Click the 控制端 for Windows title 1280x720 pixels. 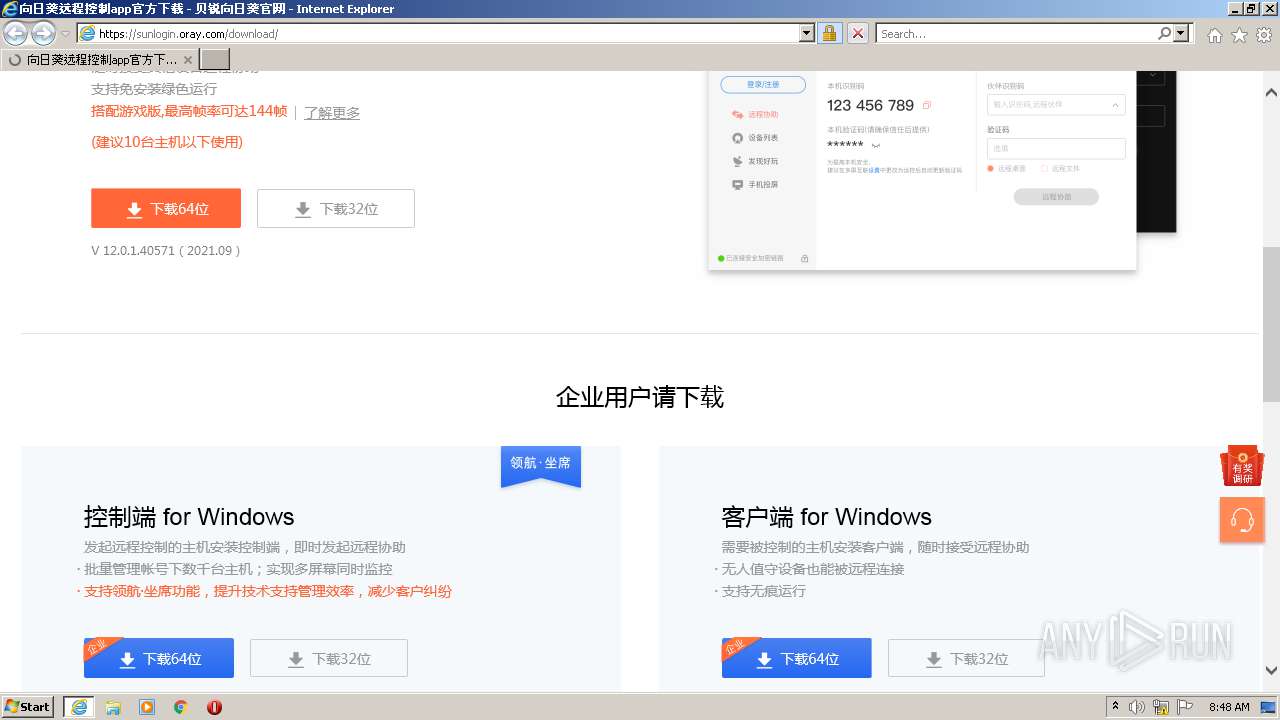189,517
